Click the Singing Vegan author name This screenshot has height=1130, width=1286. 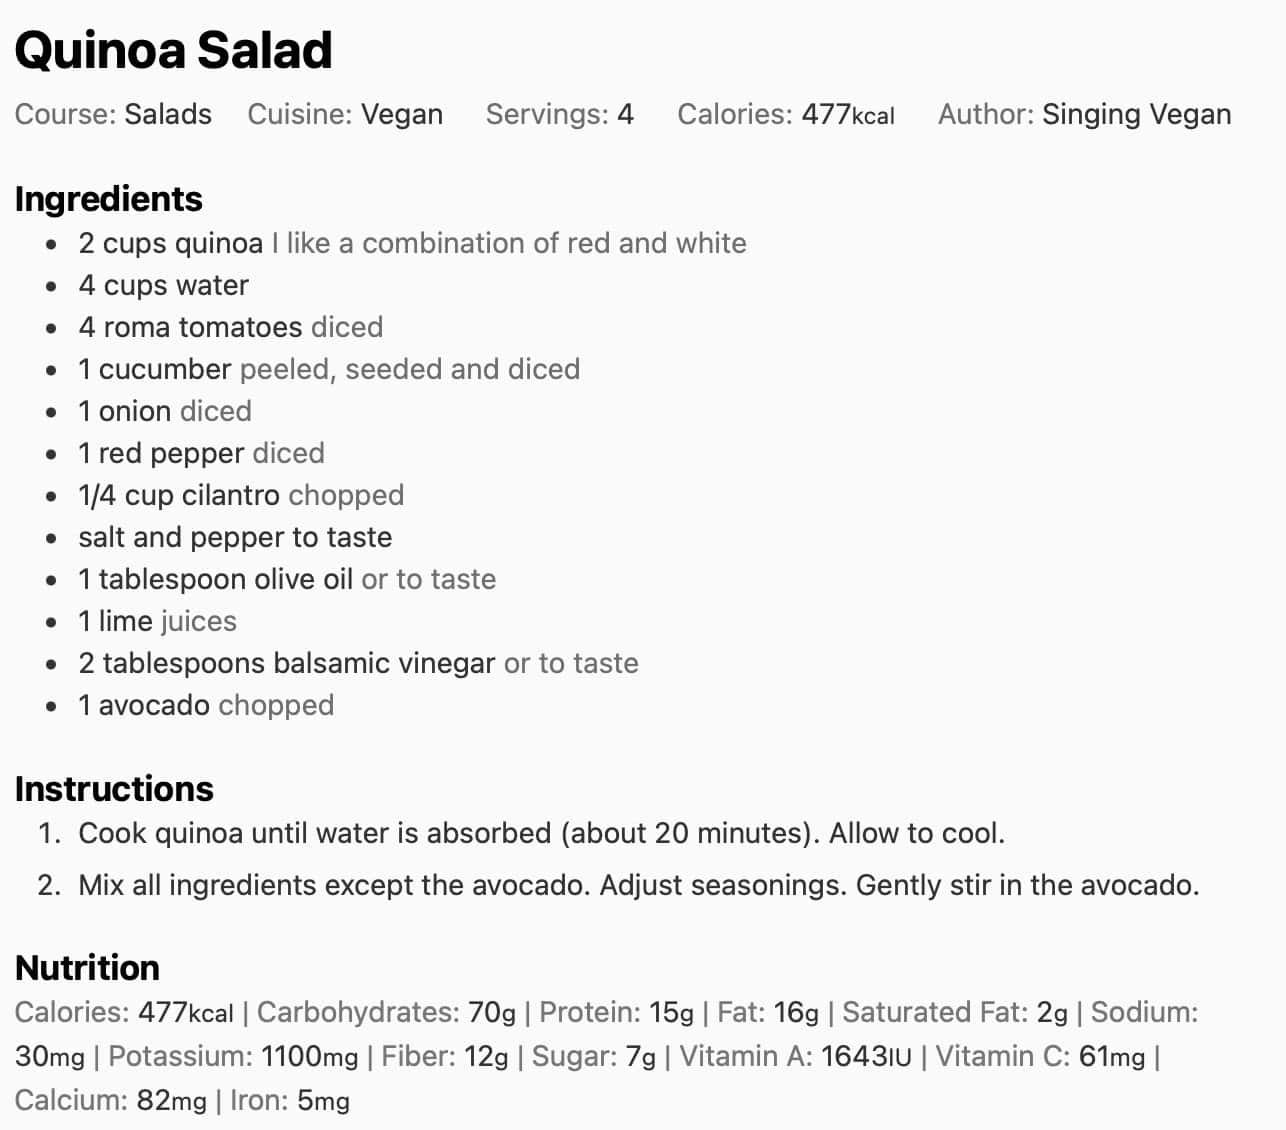(1136, 114)
